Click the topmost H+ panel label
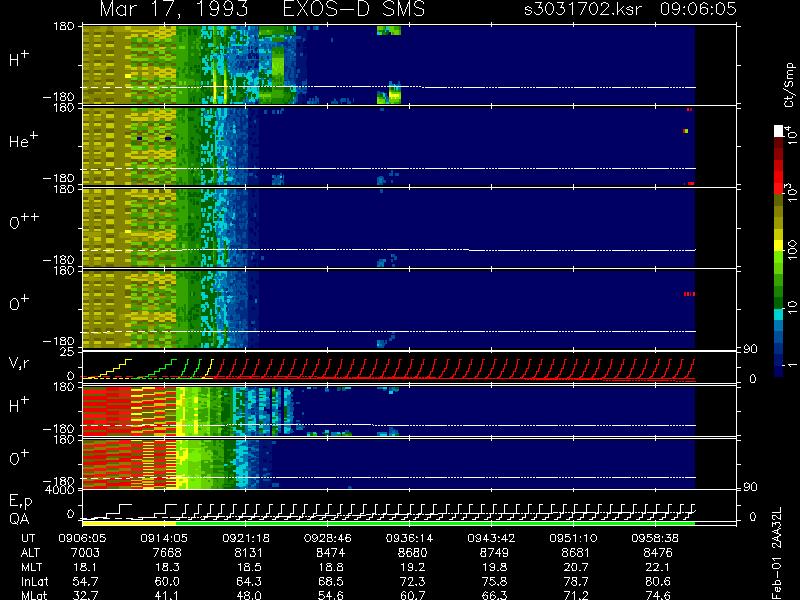Screen dimensions: 800x600 coord(19,59)
